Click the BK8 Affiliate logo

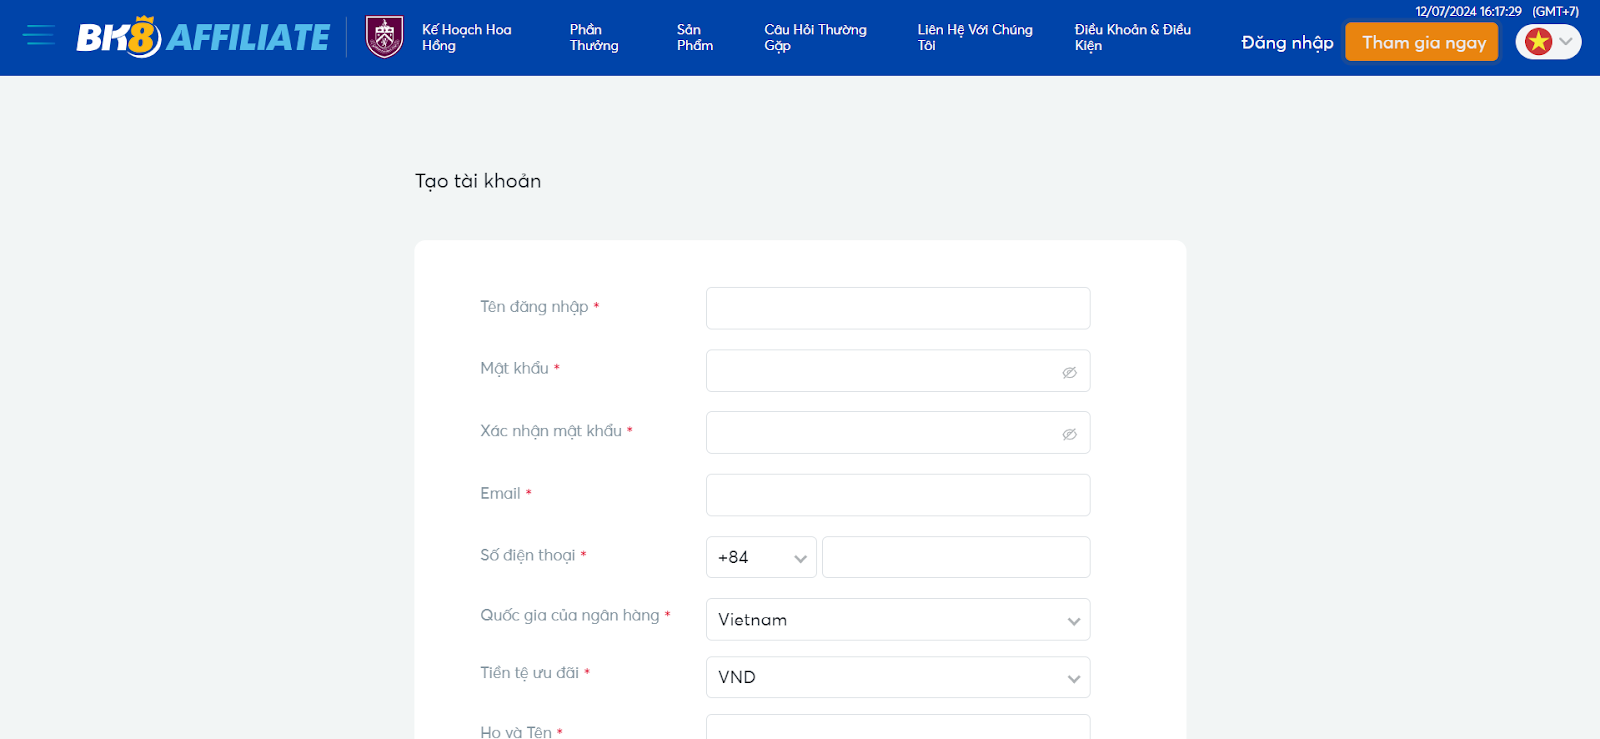(x=203, y=37)
